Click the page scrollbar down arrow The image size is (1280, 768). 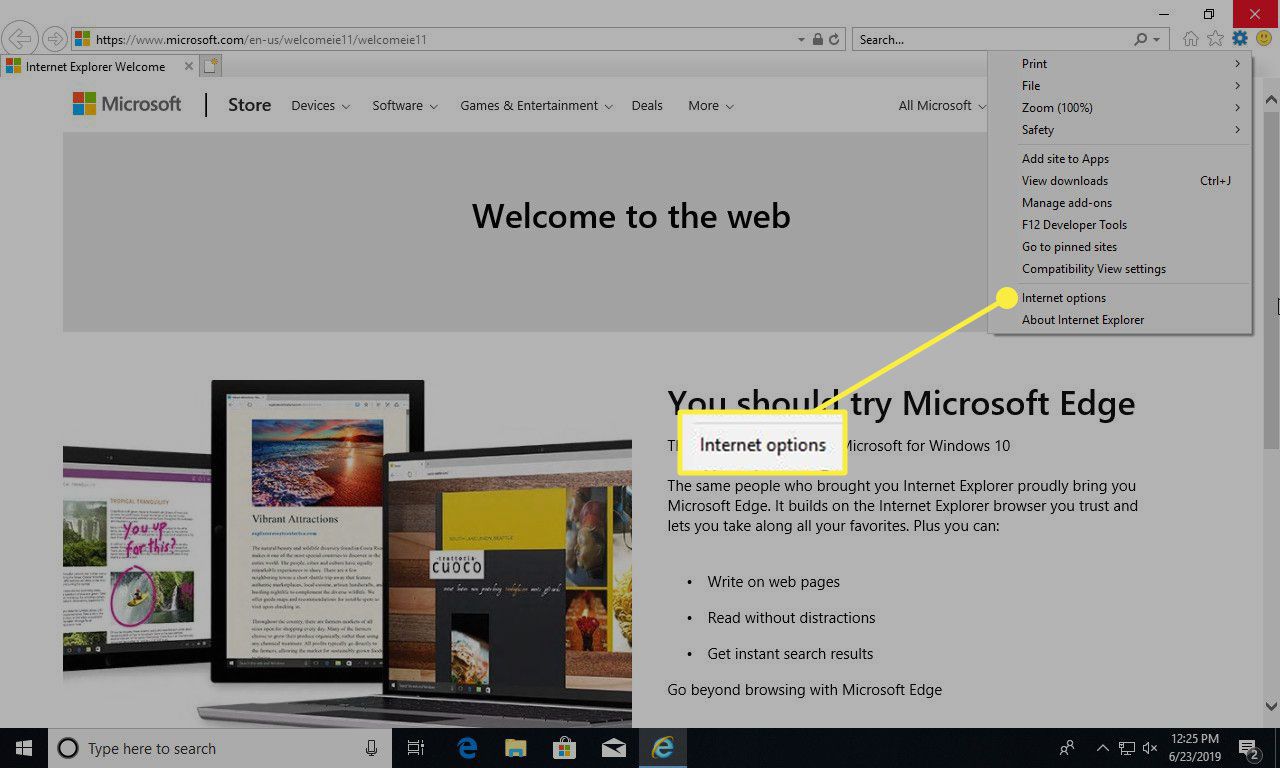click(1271, 705)
